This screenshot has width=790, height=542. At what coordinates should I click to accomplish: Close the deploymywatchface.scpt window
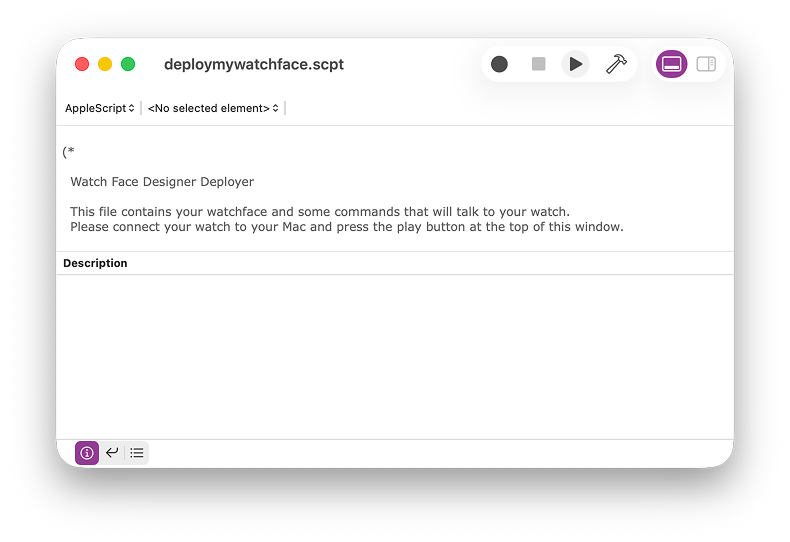click(82, 64)
